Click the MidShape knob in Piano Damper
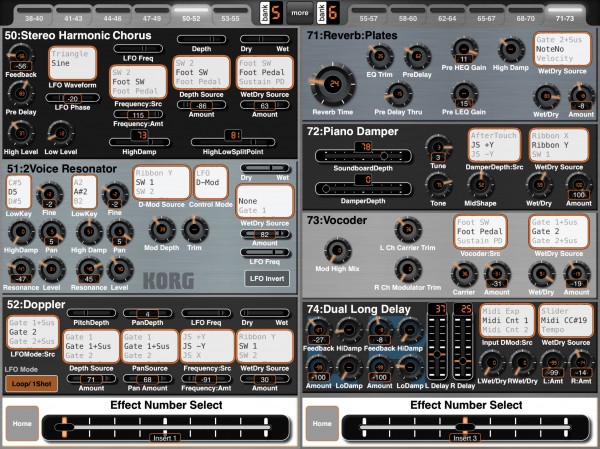The image size is (600, 449). pos(480,185)
